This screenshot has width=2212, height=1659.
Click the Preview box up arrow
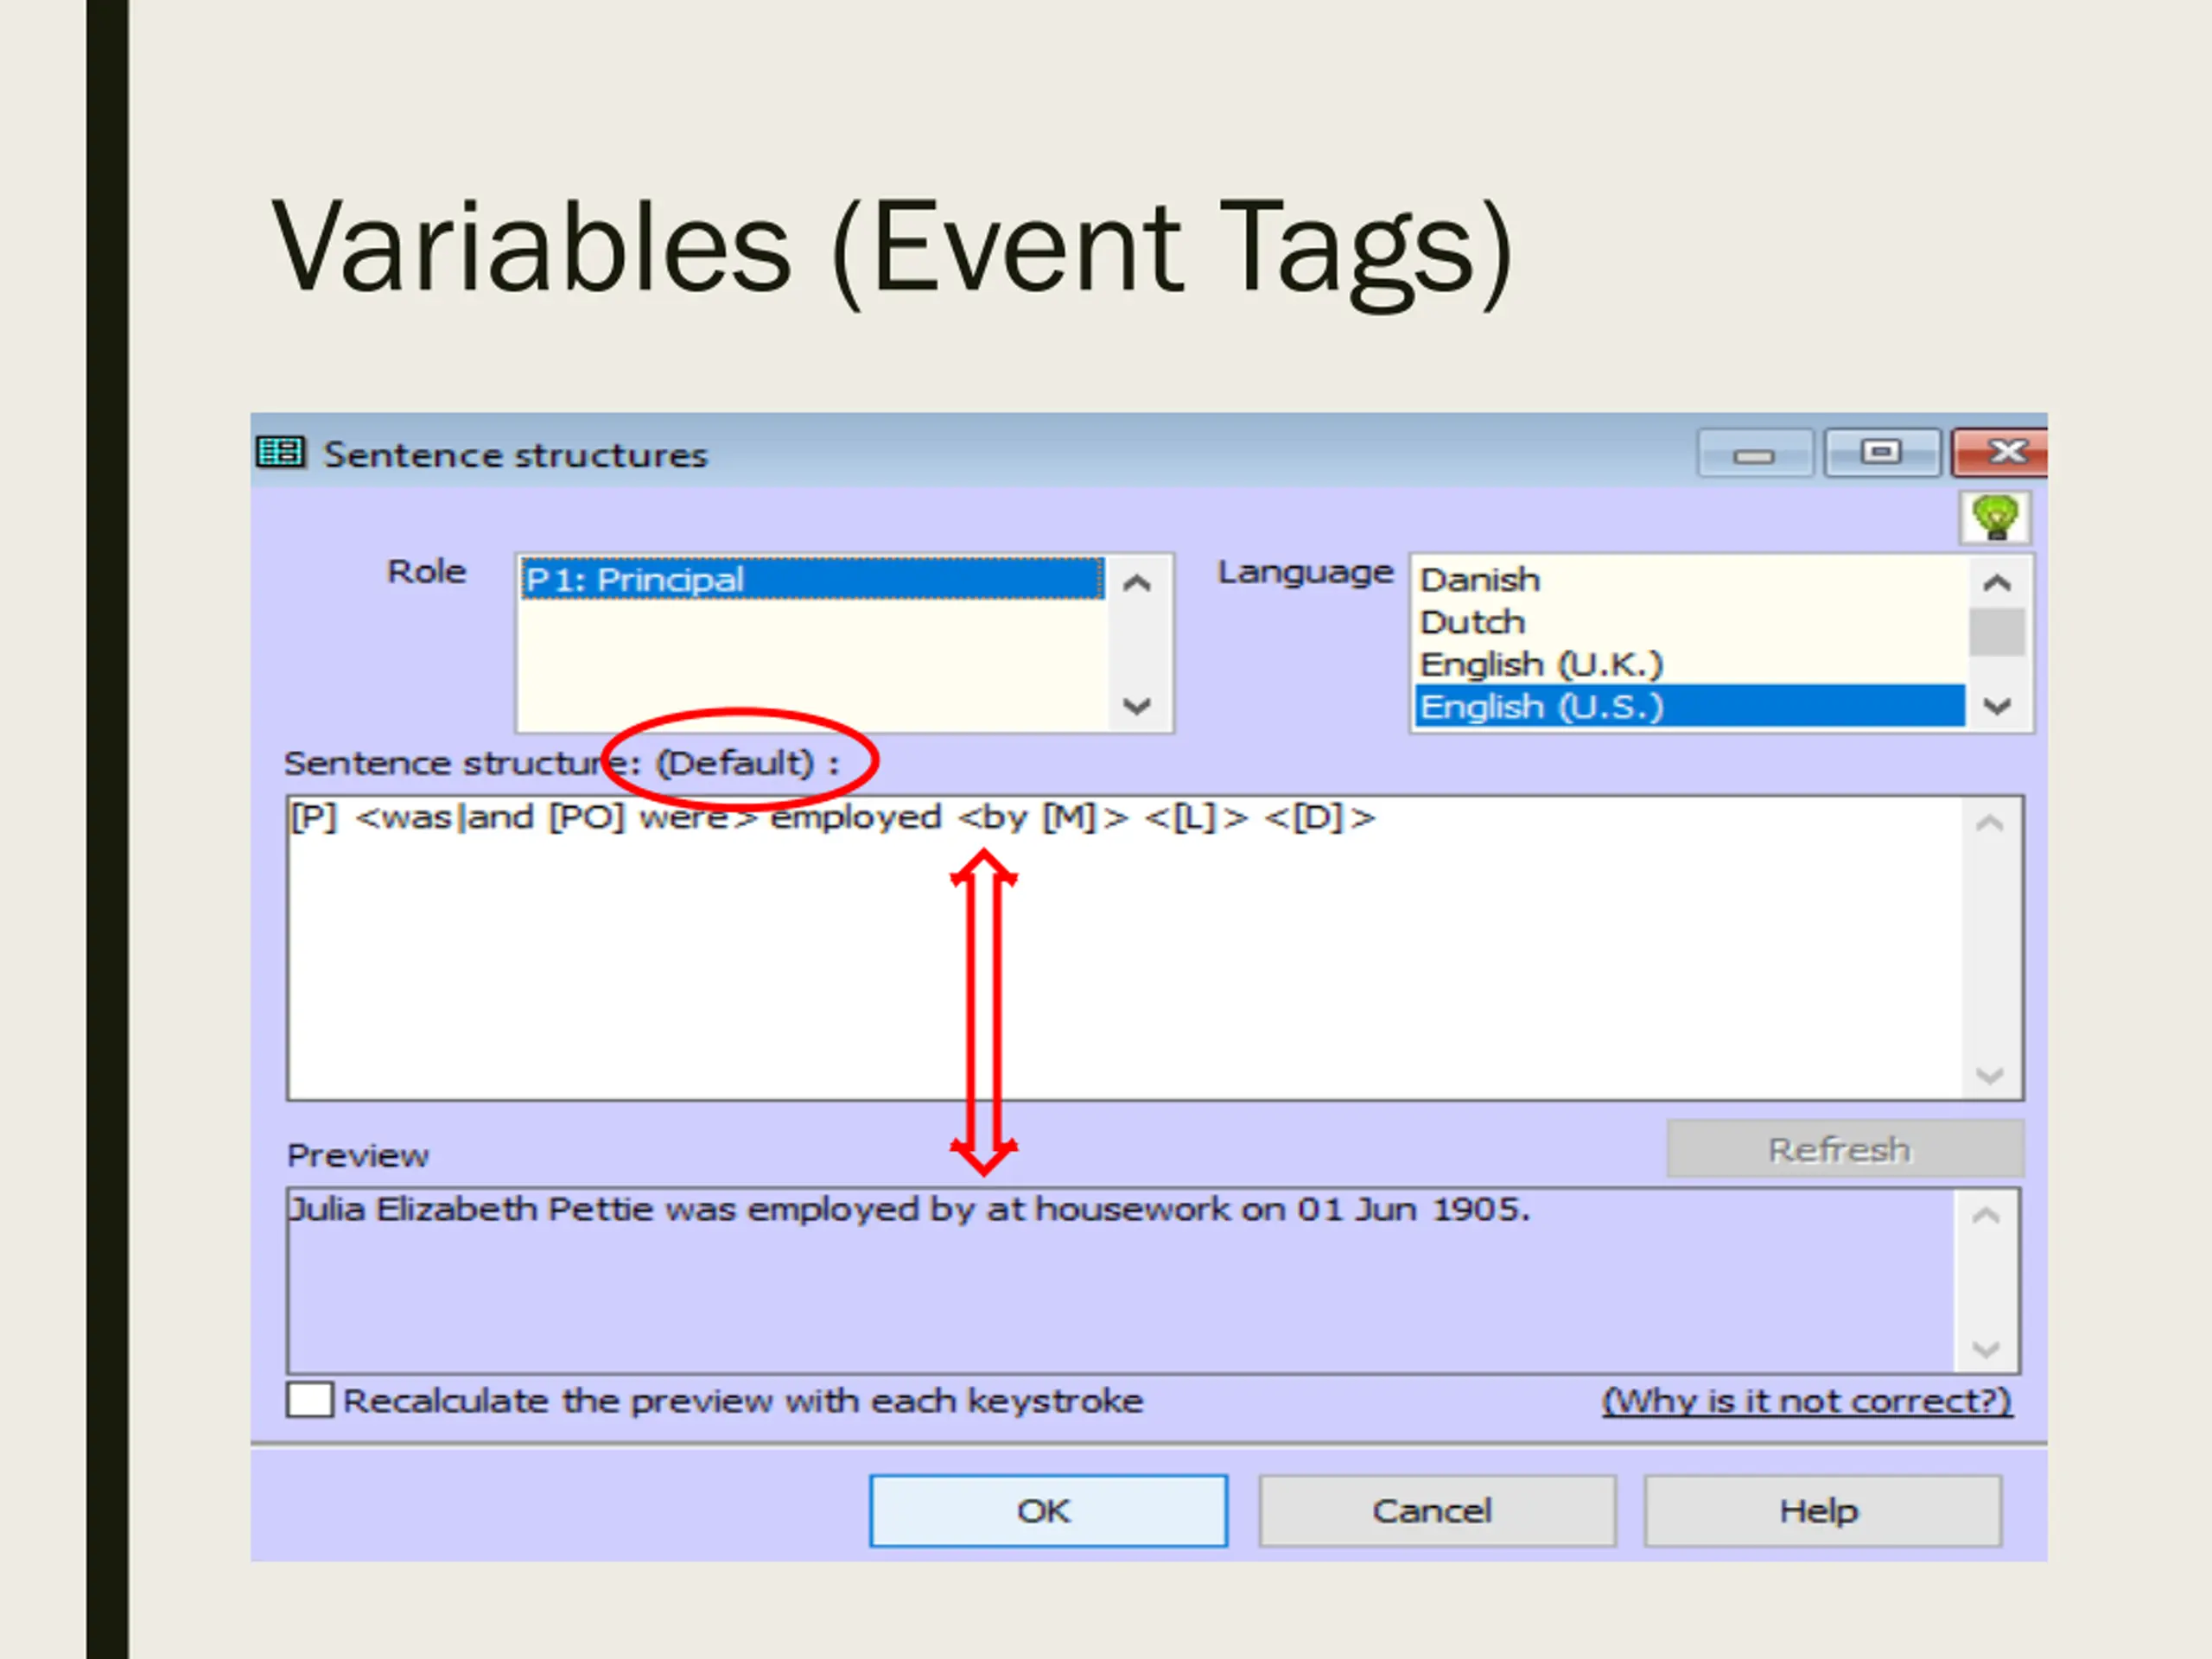tap(1986, 1216)
